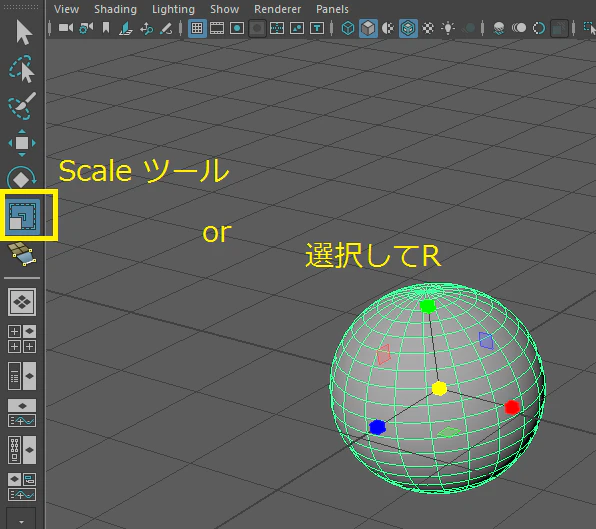The width and height of the screenshot is (596, 529).
Task: Toggle Wireframe on Shaded
Action: tap(408, 28)
